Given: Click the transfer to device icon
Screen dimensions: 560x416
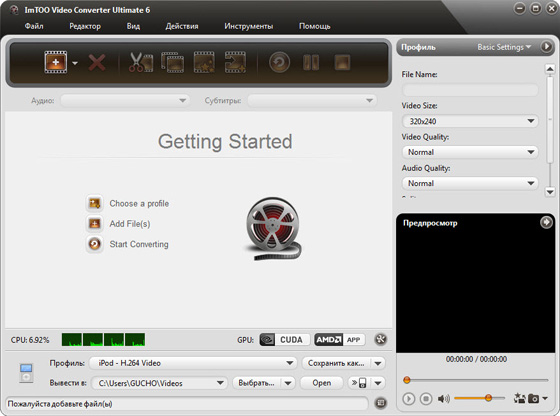Looking at the screenshot, I should coord(359,383).
